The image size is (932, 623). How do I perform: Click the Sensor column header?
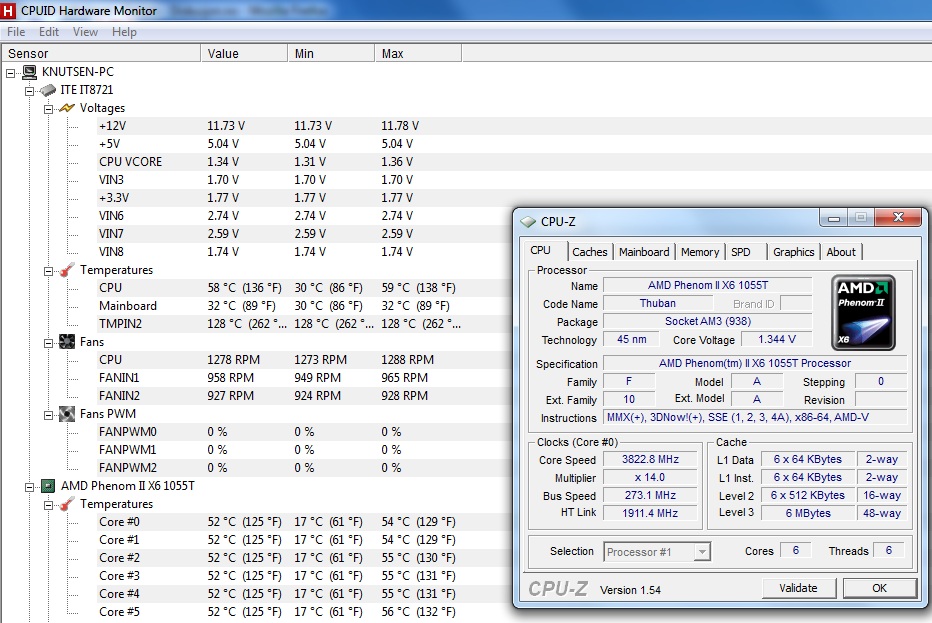coord(101,54)
